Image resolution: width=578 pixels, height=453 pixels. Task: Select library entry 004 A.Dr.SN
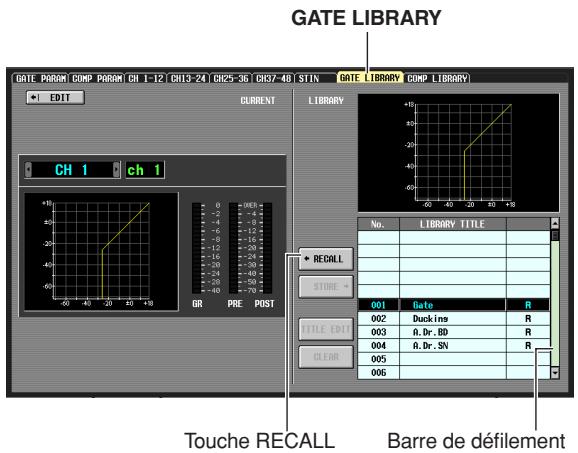pos(453,346)
